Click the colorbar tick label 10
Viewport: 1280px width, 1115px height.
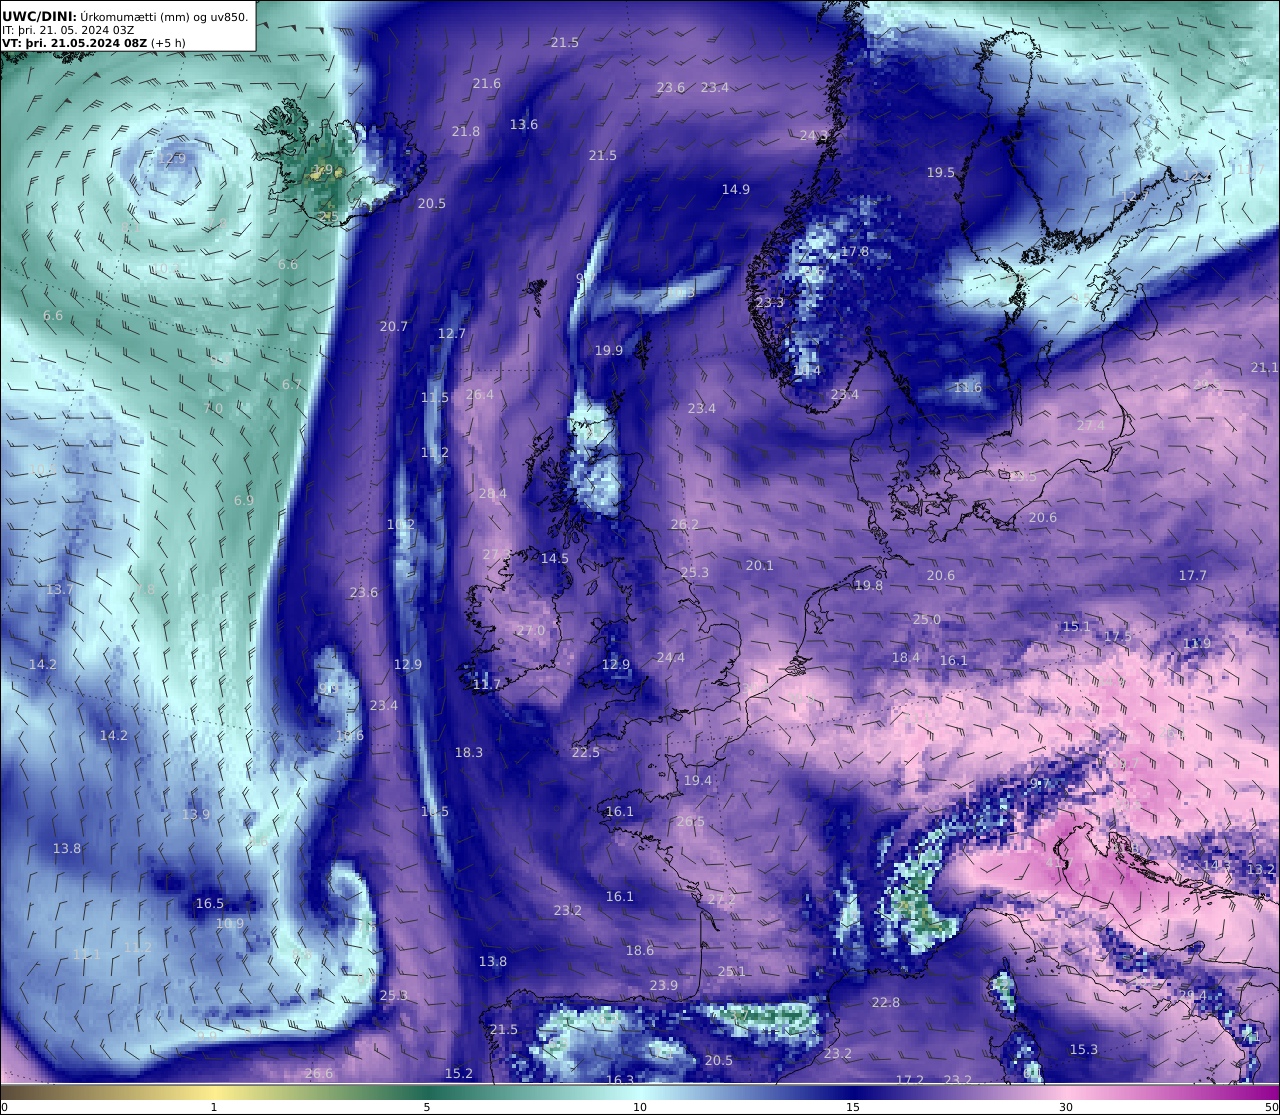click(x=640, y=1107)
